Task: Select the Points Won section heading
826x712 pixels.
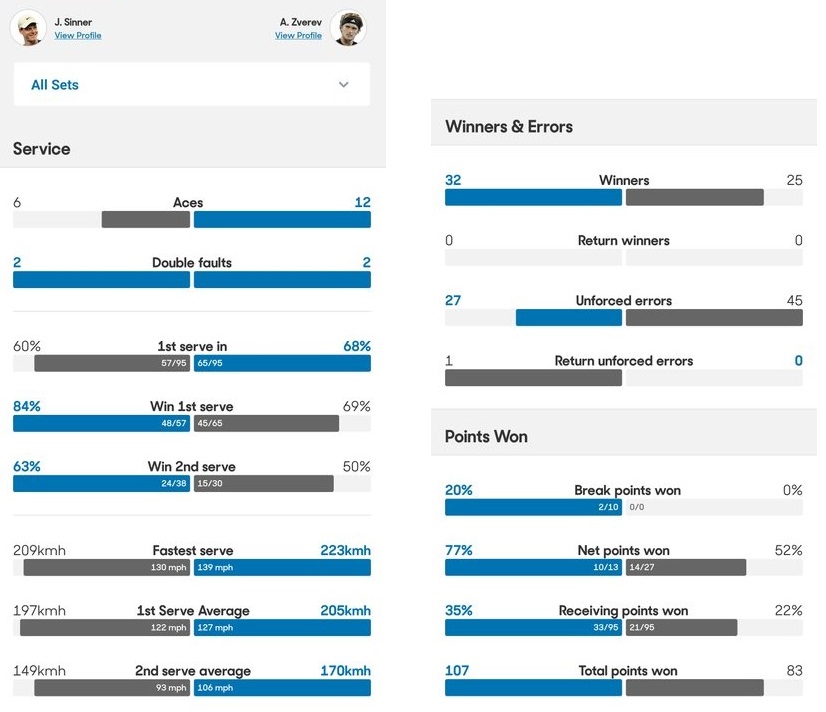Action: pos(486,437)
